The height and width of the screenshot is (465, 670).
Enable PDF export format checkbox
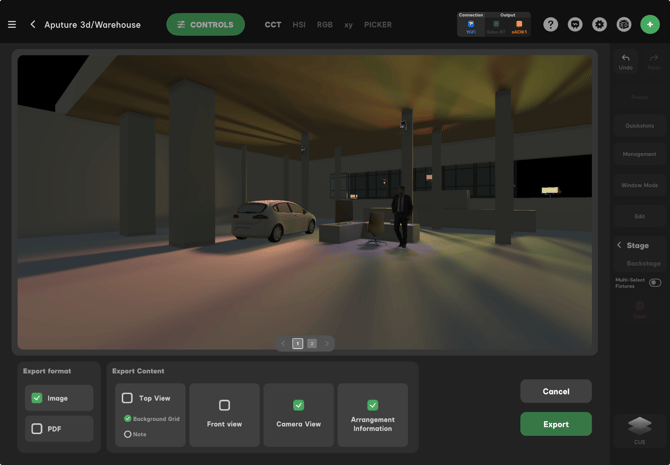pos(37,429)
